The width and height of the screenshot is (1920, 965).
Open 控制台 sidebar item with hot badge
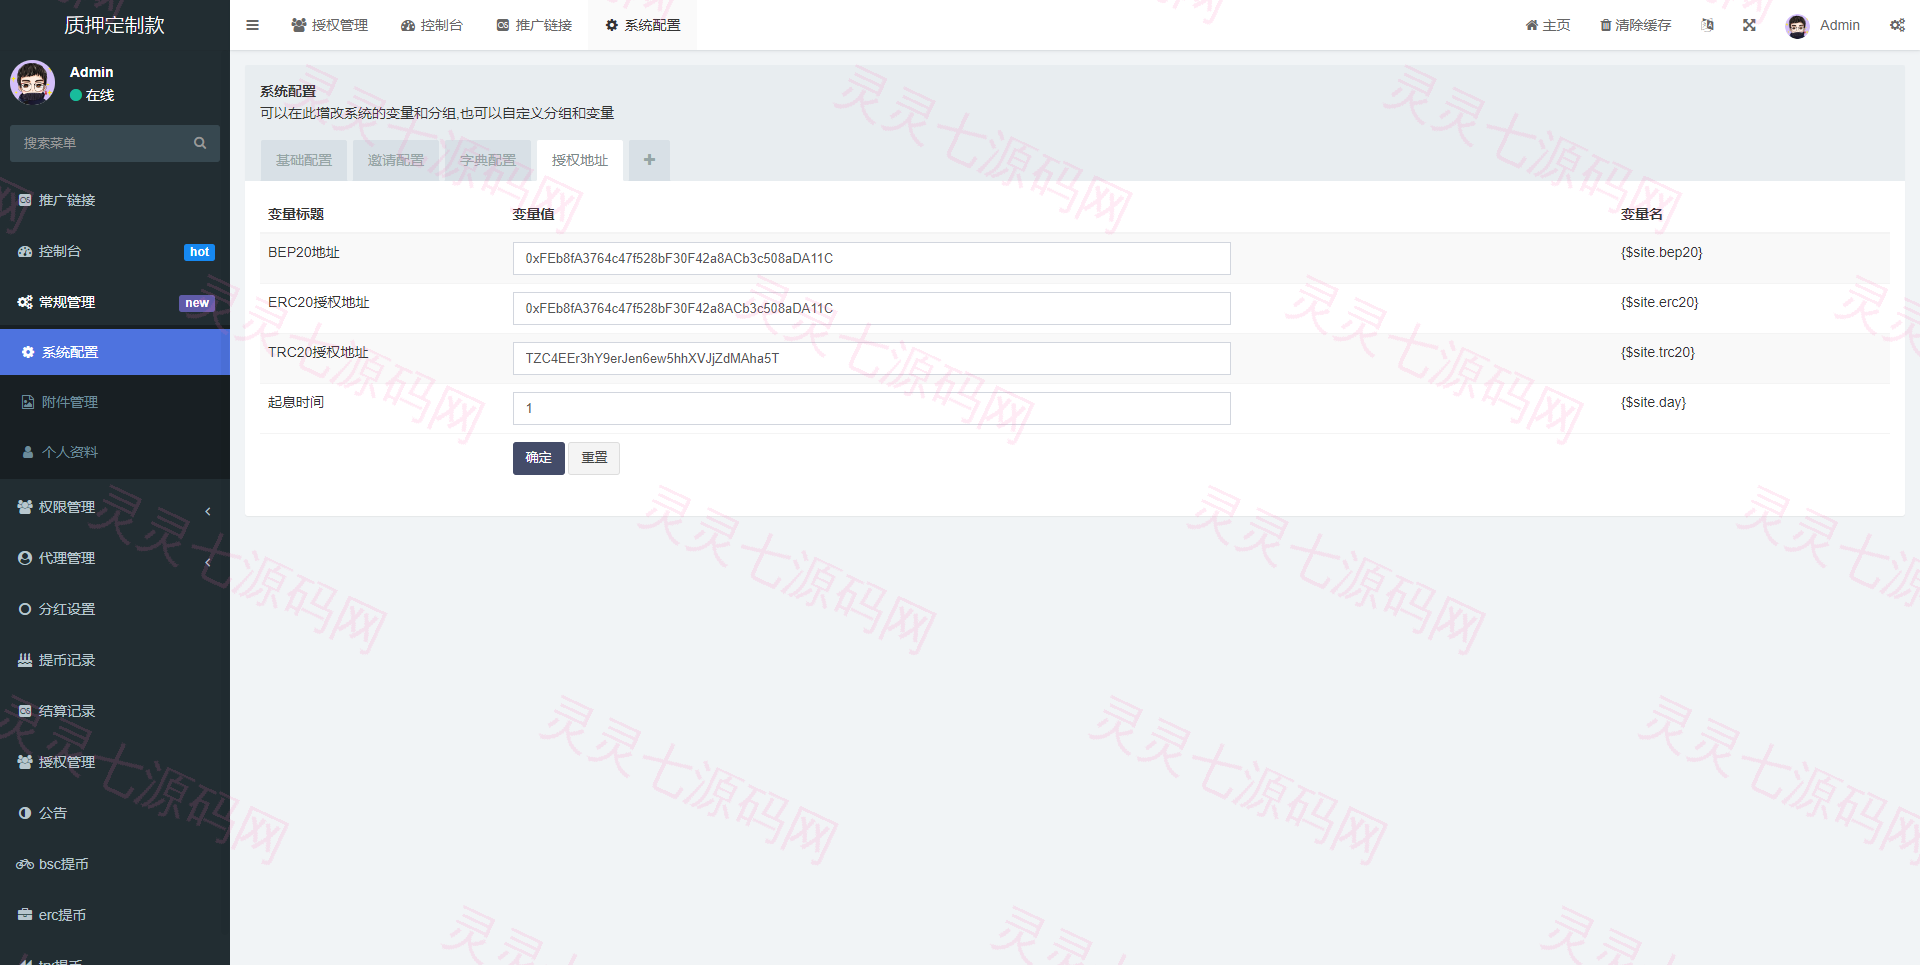point(115,251)
